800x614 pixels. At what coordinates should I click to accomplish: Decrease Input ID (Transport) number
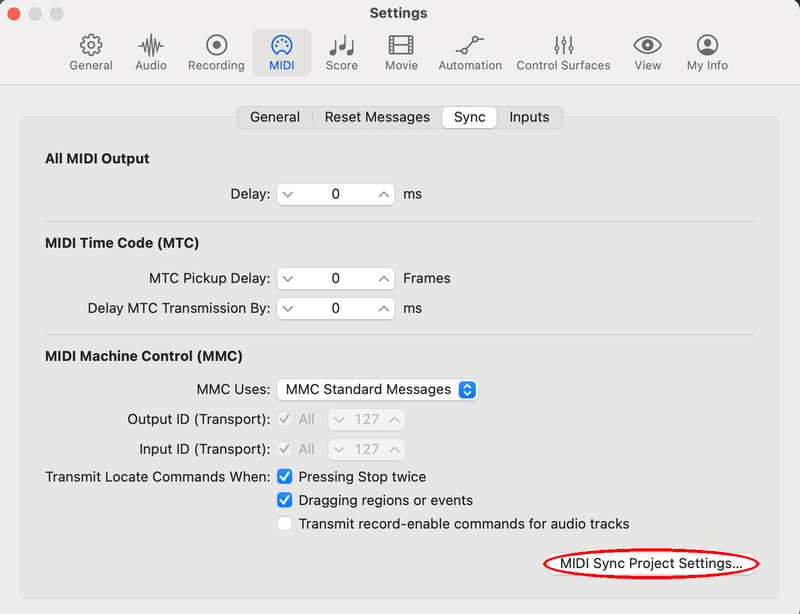tap(339, 450)
